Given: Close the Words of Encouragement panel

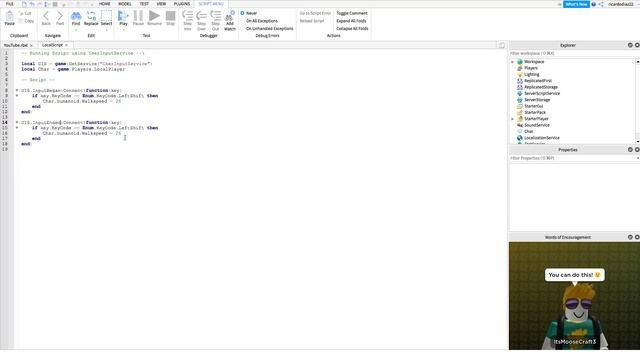Looking at the screenshot, I should (x=637, y=237).
